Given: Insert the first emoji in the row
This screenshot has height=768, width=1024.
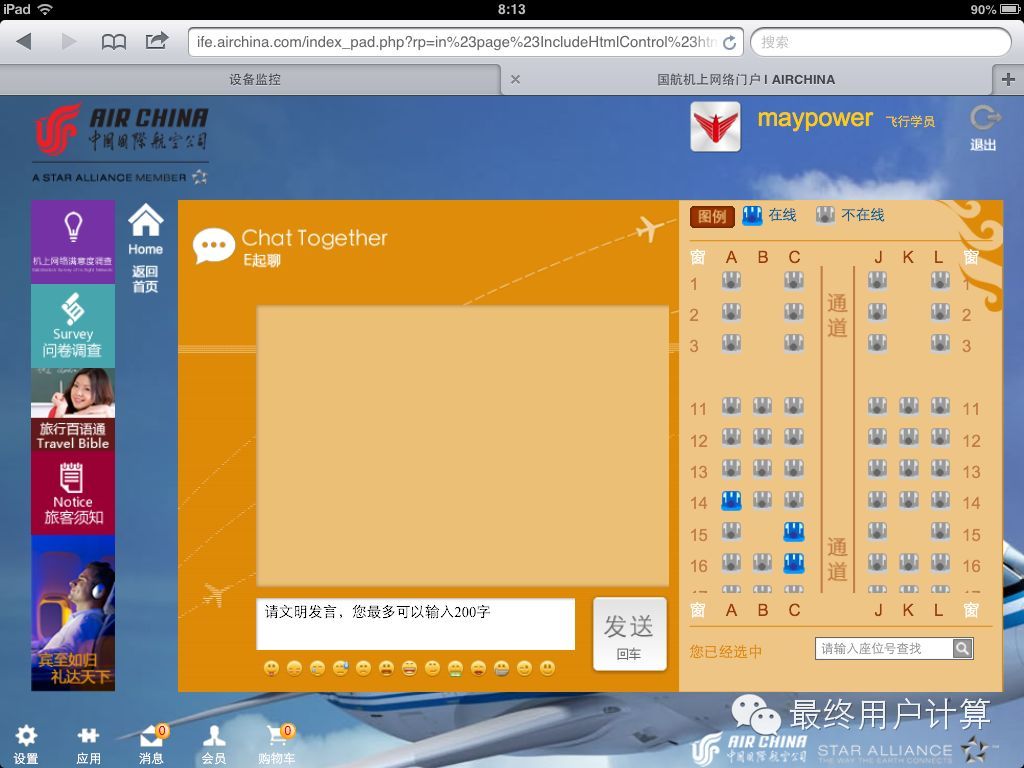Looking at the screenshot, I should click(271, 667).
